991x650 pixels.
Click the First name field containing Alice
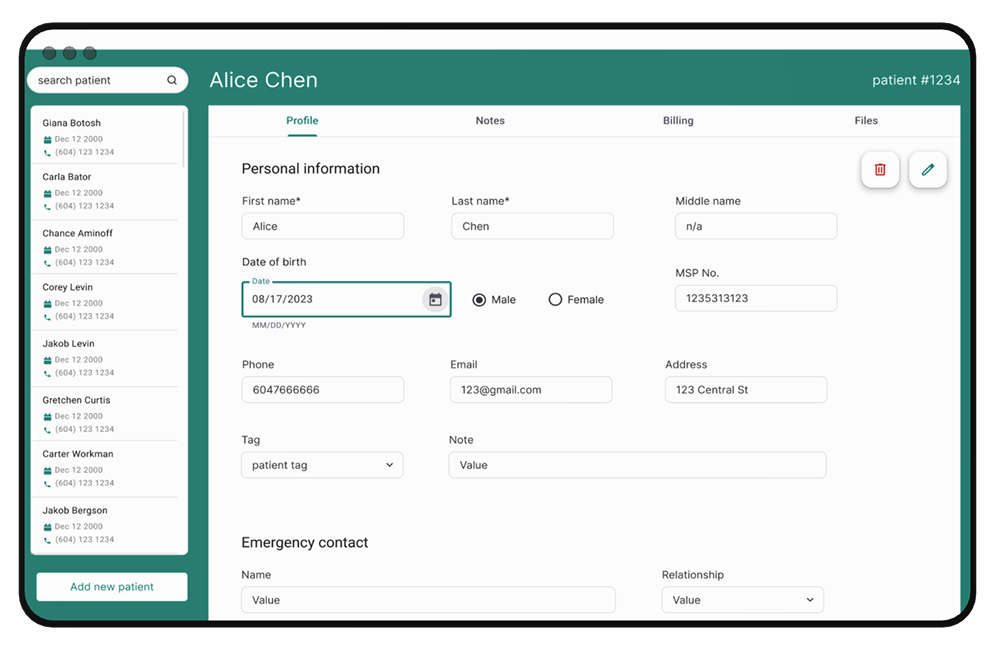[x=322, y=226]
